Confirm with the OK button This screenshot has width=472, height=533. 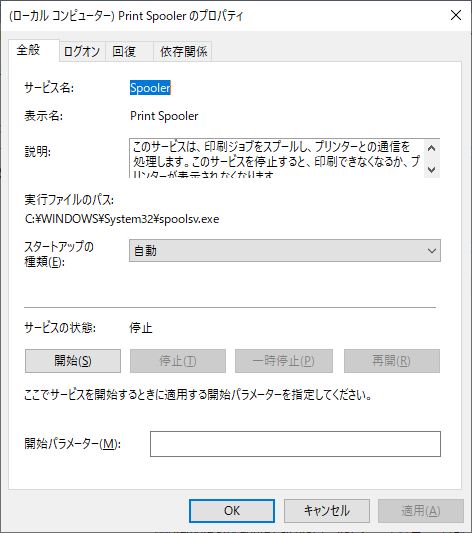tap(232, 511)
